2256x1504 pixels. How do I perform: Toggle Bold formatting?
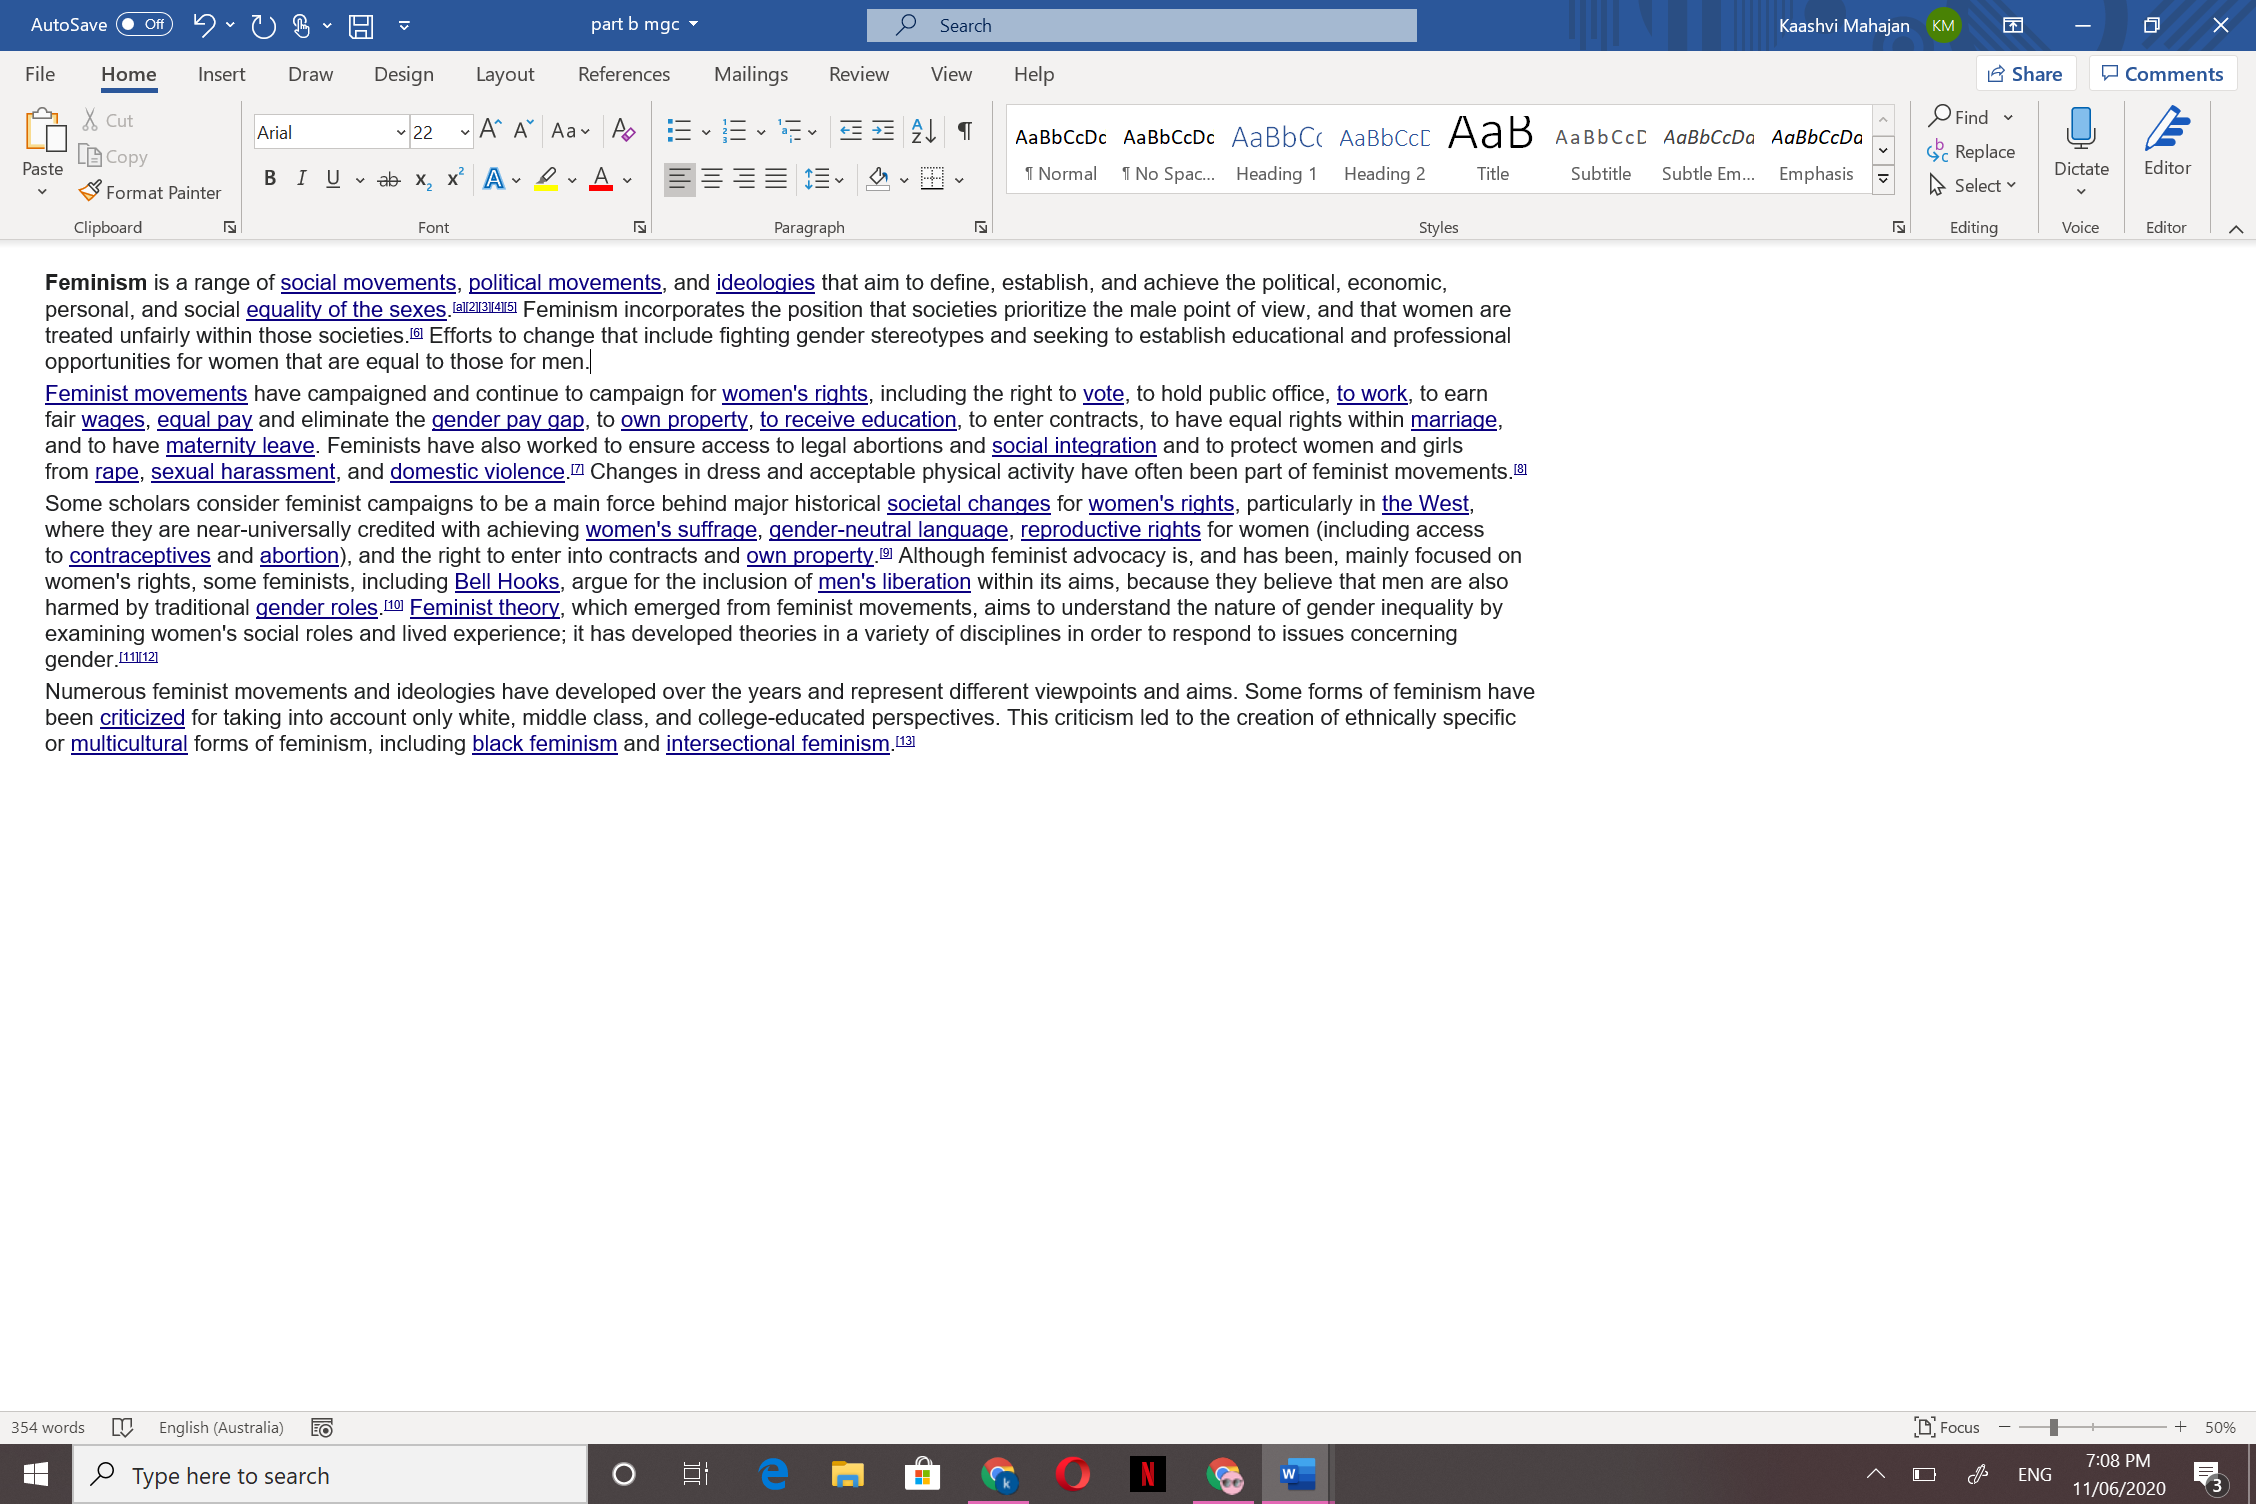pyautogui.click(x=269, y=179)
